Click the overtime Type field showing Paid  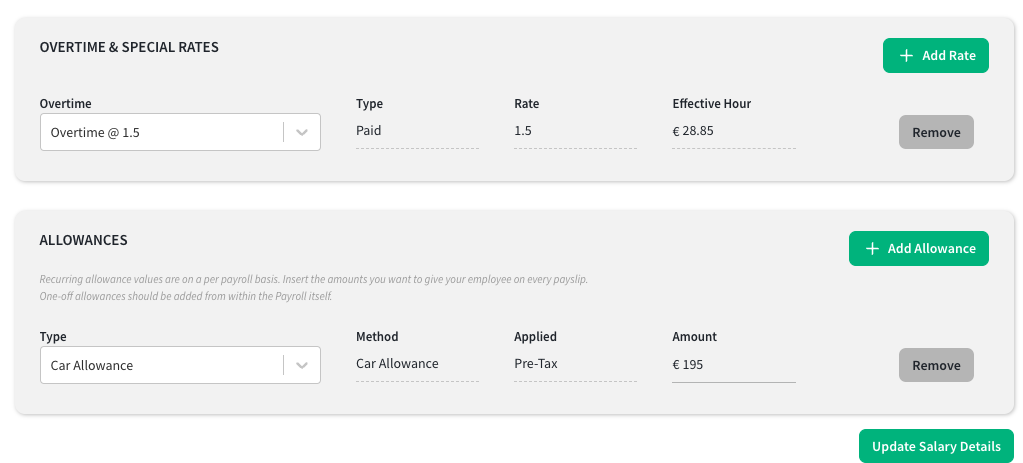pyautogui.click(x=418, y=131)
